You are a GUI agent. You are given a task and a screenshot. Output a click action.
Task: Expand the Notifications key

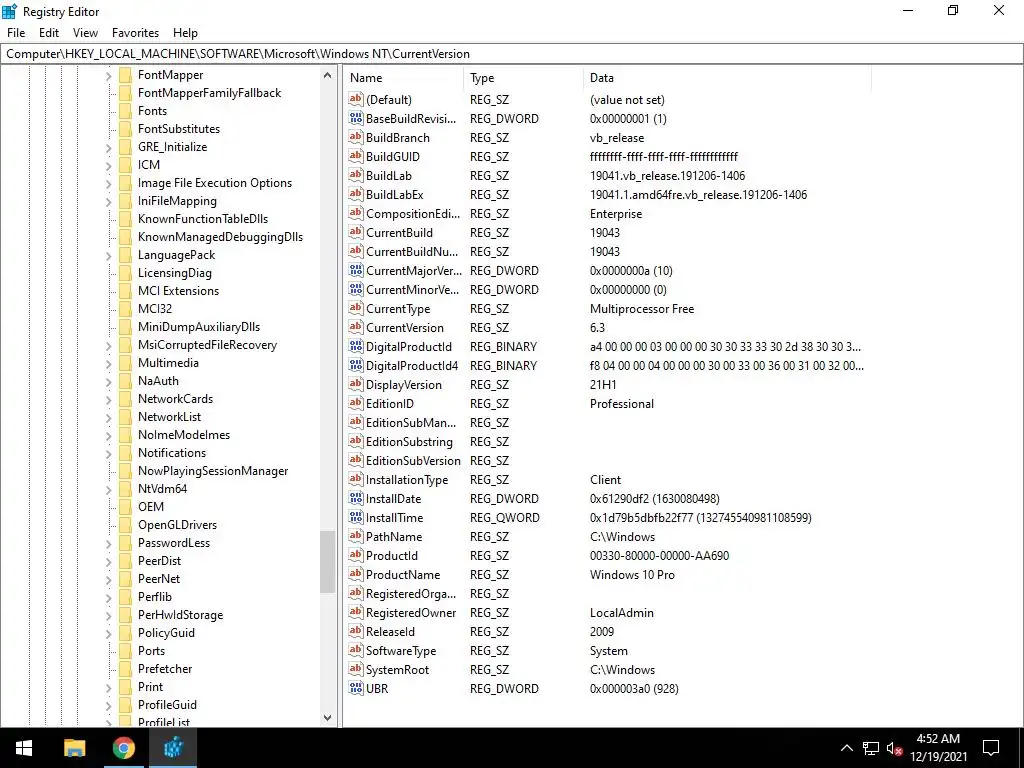click(108, 454)
